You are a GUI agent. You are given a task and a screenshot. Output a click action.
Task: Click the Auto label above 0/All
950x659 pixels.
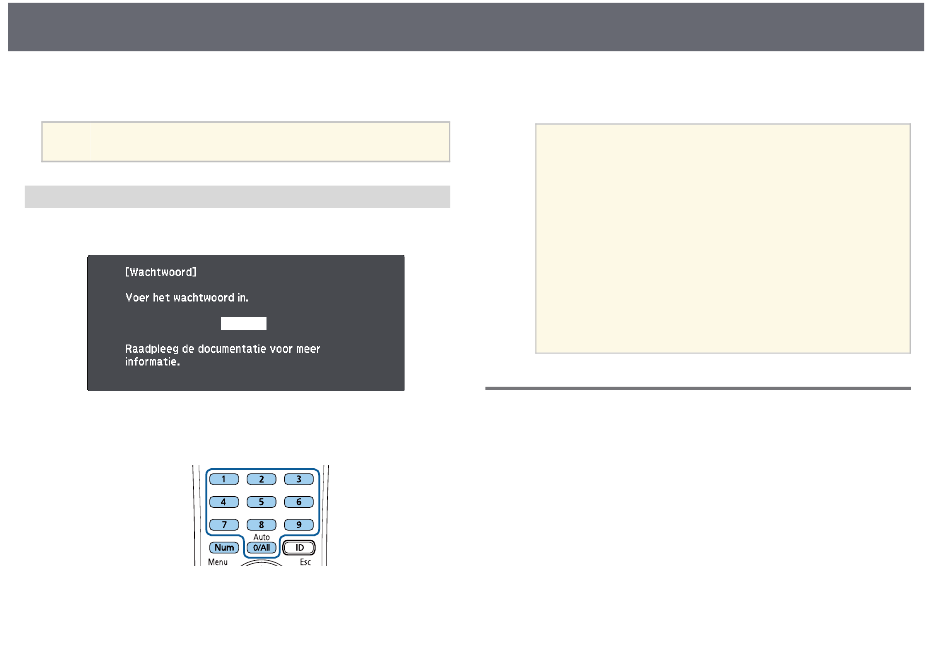[261, 537]
